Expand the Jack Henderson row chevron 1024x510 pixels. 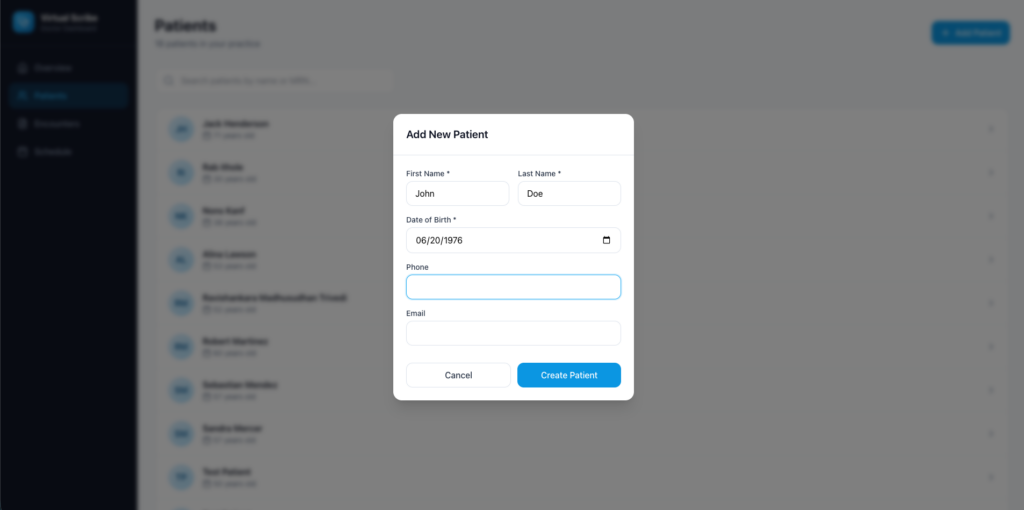click(x=991, y=129)
